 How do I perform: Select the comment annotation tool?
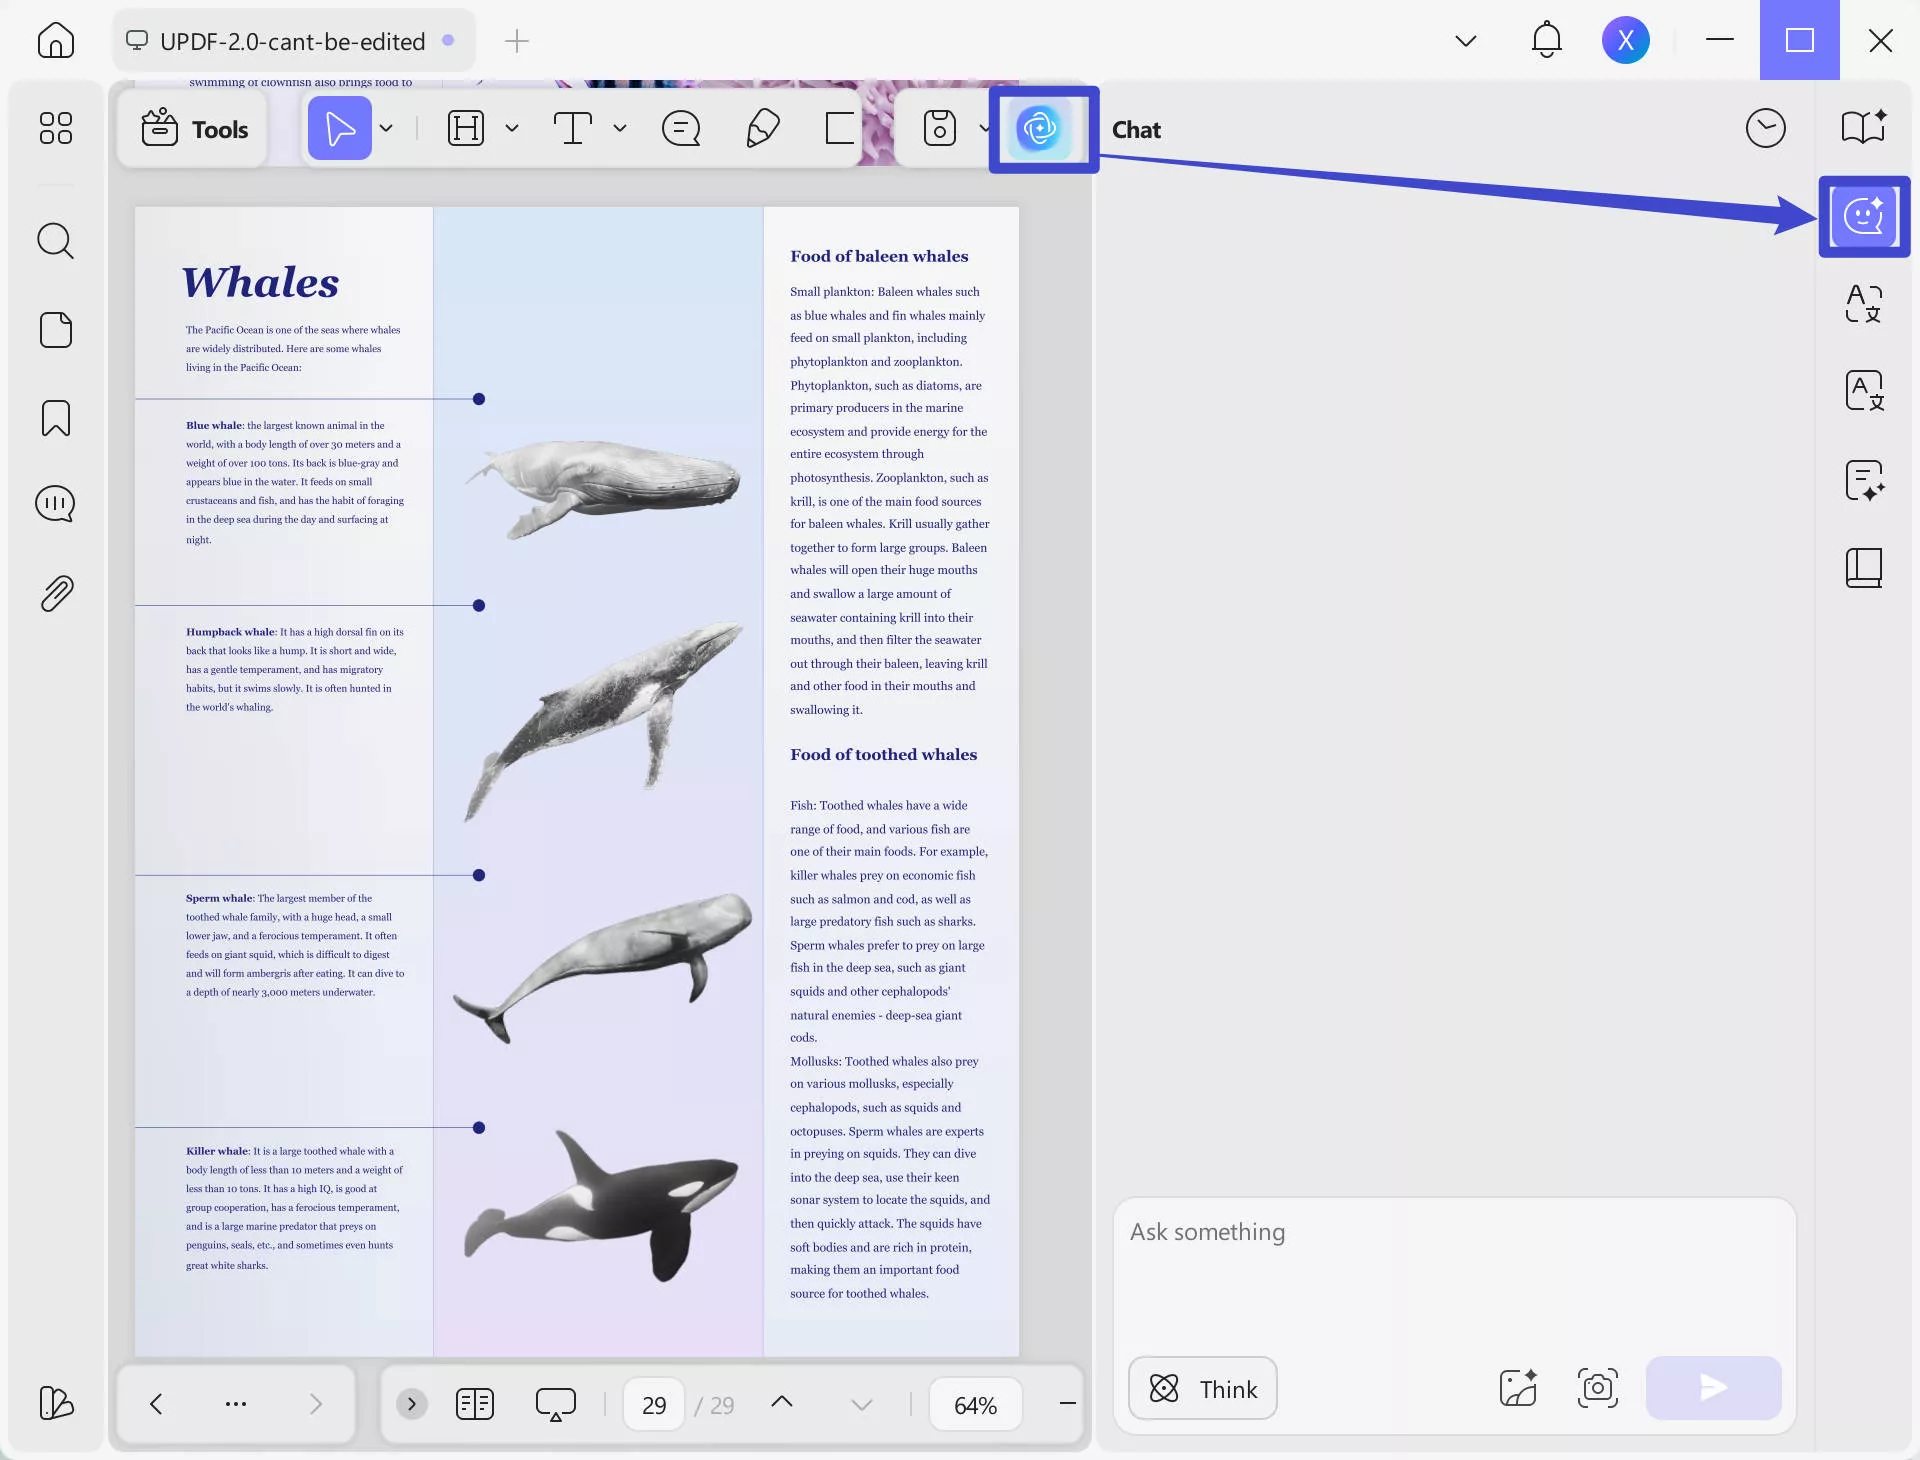click(x=681, y=129)
